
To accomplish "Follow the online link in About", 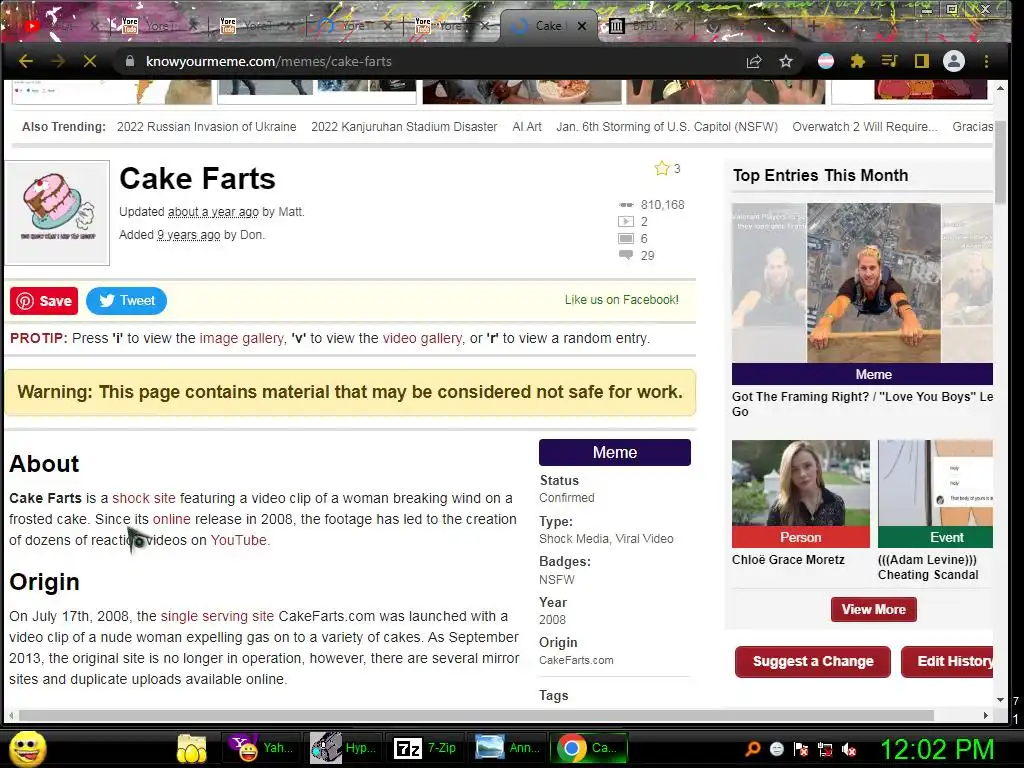I will pyautogui.click(x=172, y=519).
